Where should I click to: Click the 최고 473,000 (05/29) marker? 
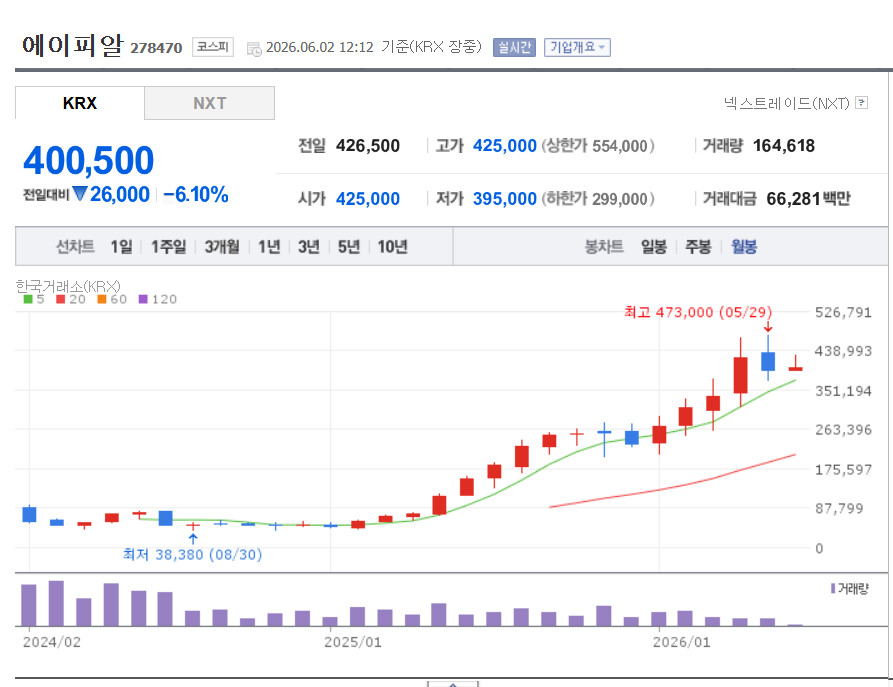[x=698, y=312]
